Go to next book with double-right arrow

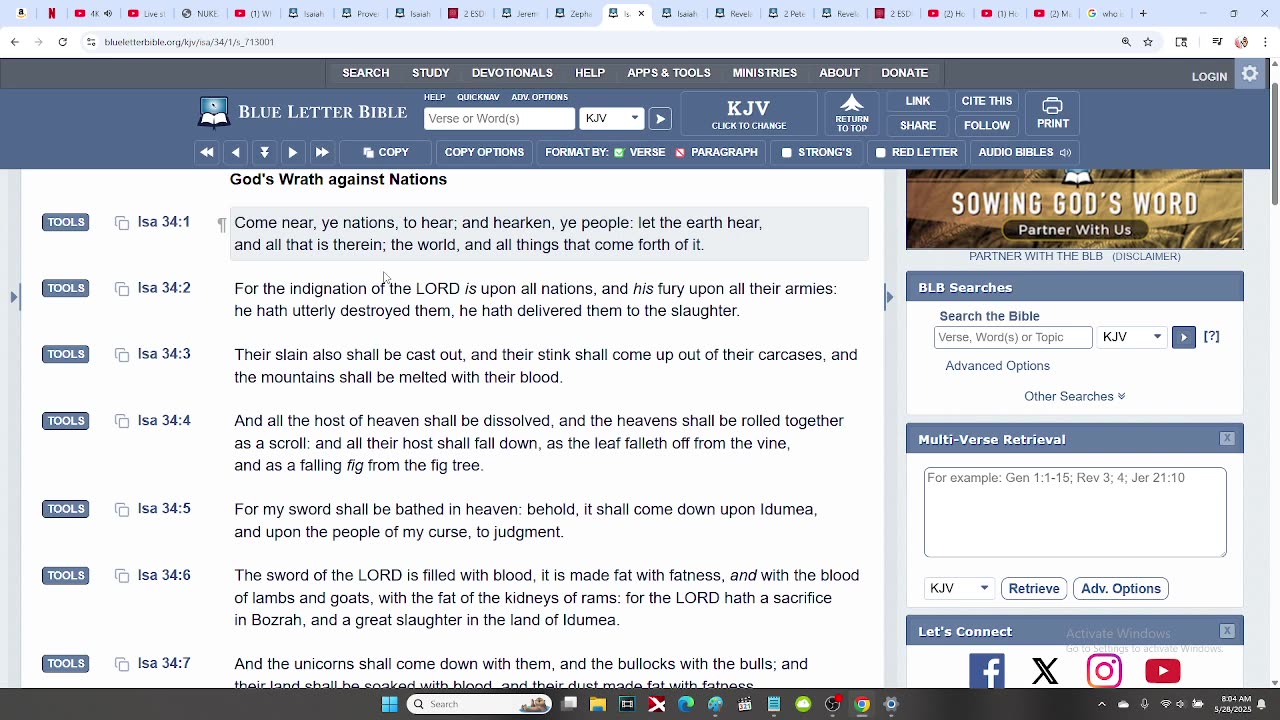tap(322, 152)
